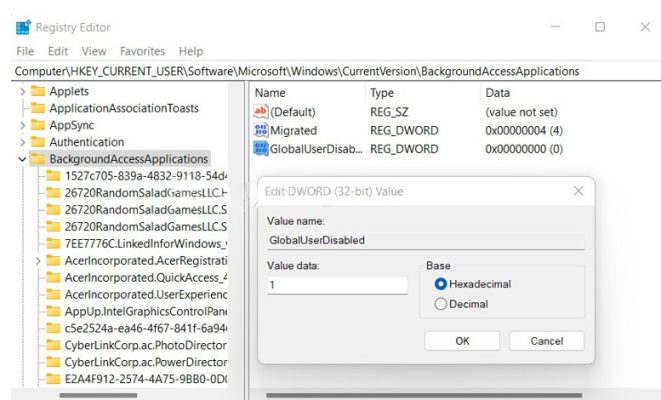
Task: Select the Migrated value name
Action: 293,131
